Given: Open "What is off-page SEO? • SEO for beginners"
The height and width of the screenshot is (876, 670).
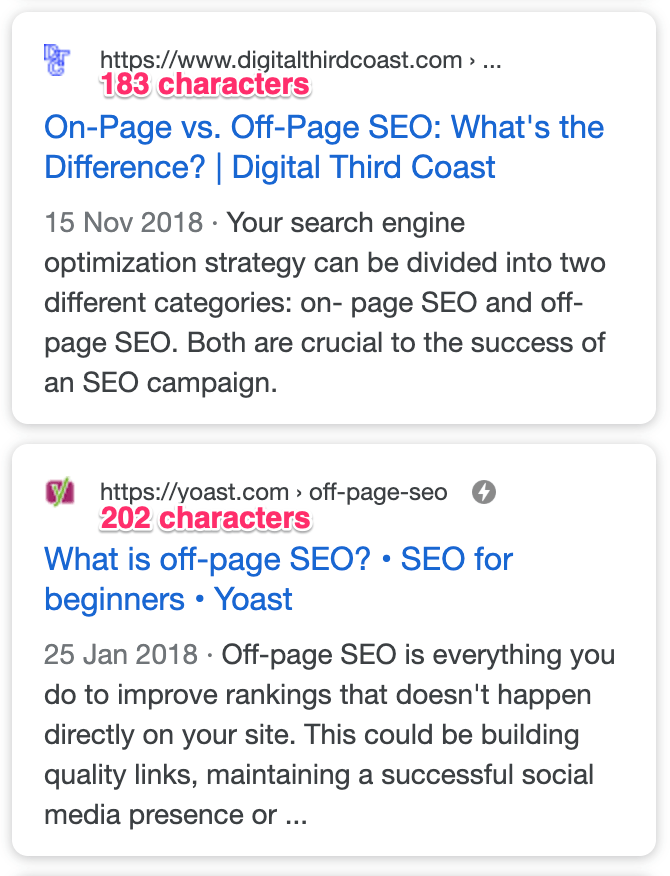Looking at the screenshot, I should click(276, 559).
